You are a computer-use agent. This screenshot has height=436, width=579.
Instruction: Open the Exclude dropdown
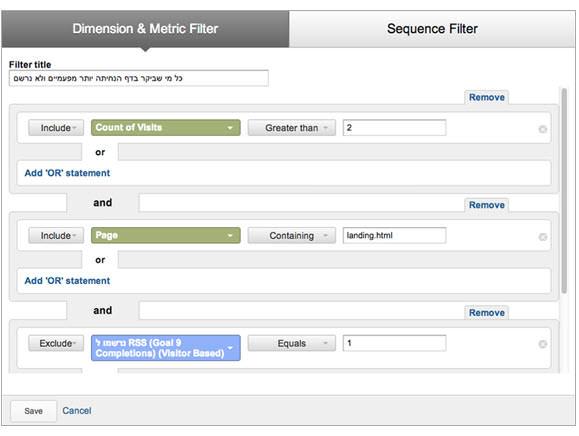coord(56,344)
